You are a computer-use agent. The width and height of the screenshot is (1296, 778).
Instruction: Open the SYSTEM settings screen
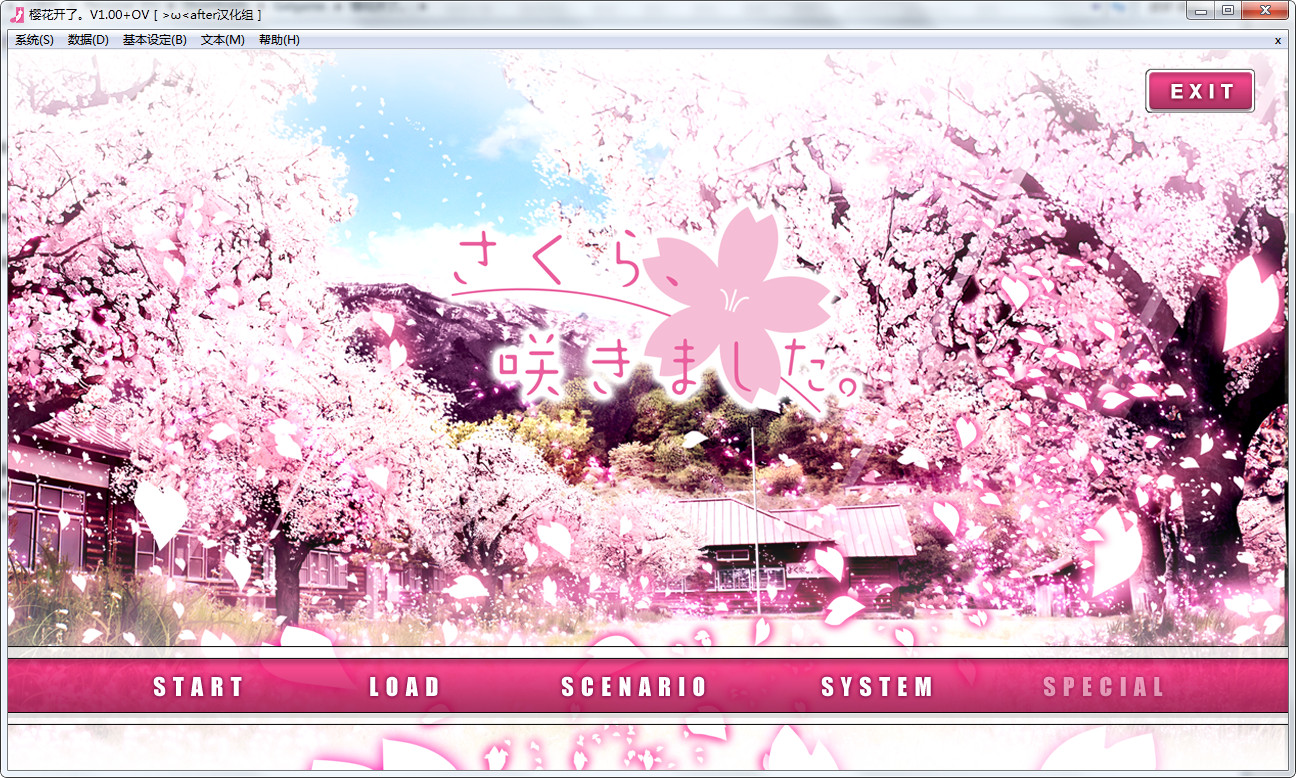pyautogui.click(x=877, y=687)
